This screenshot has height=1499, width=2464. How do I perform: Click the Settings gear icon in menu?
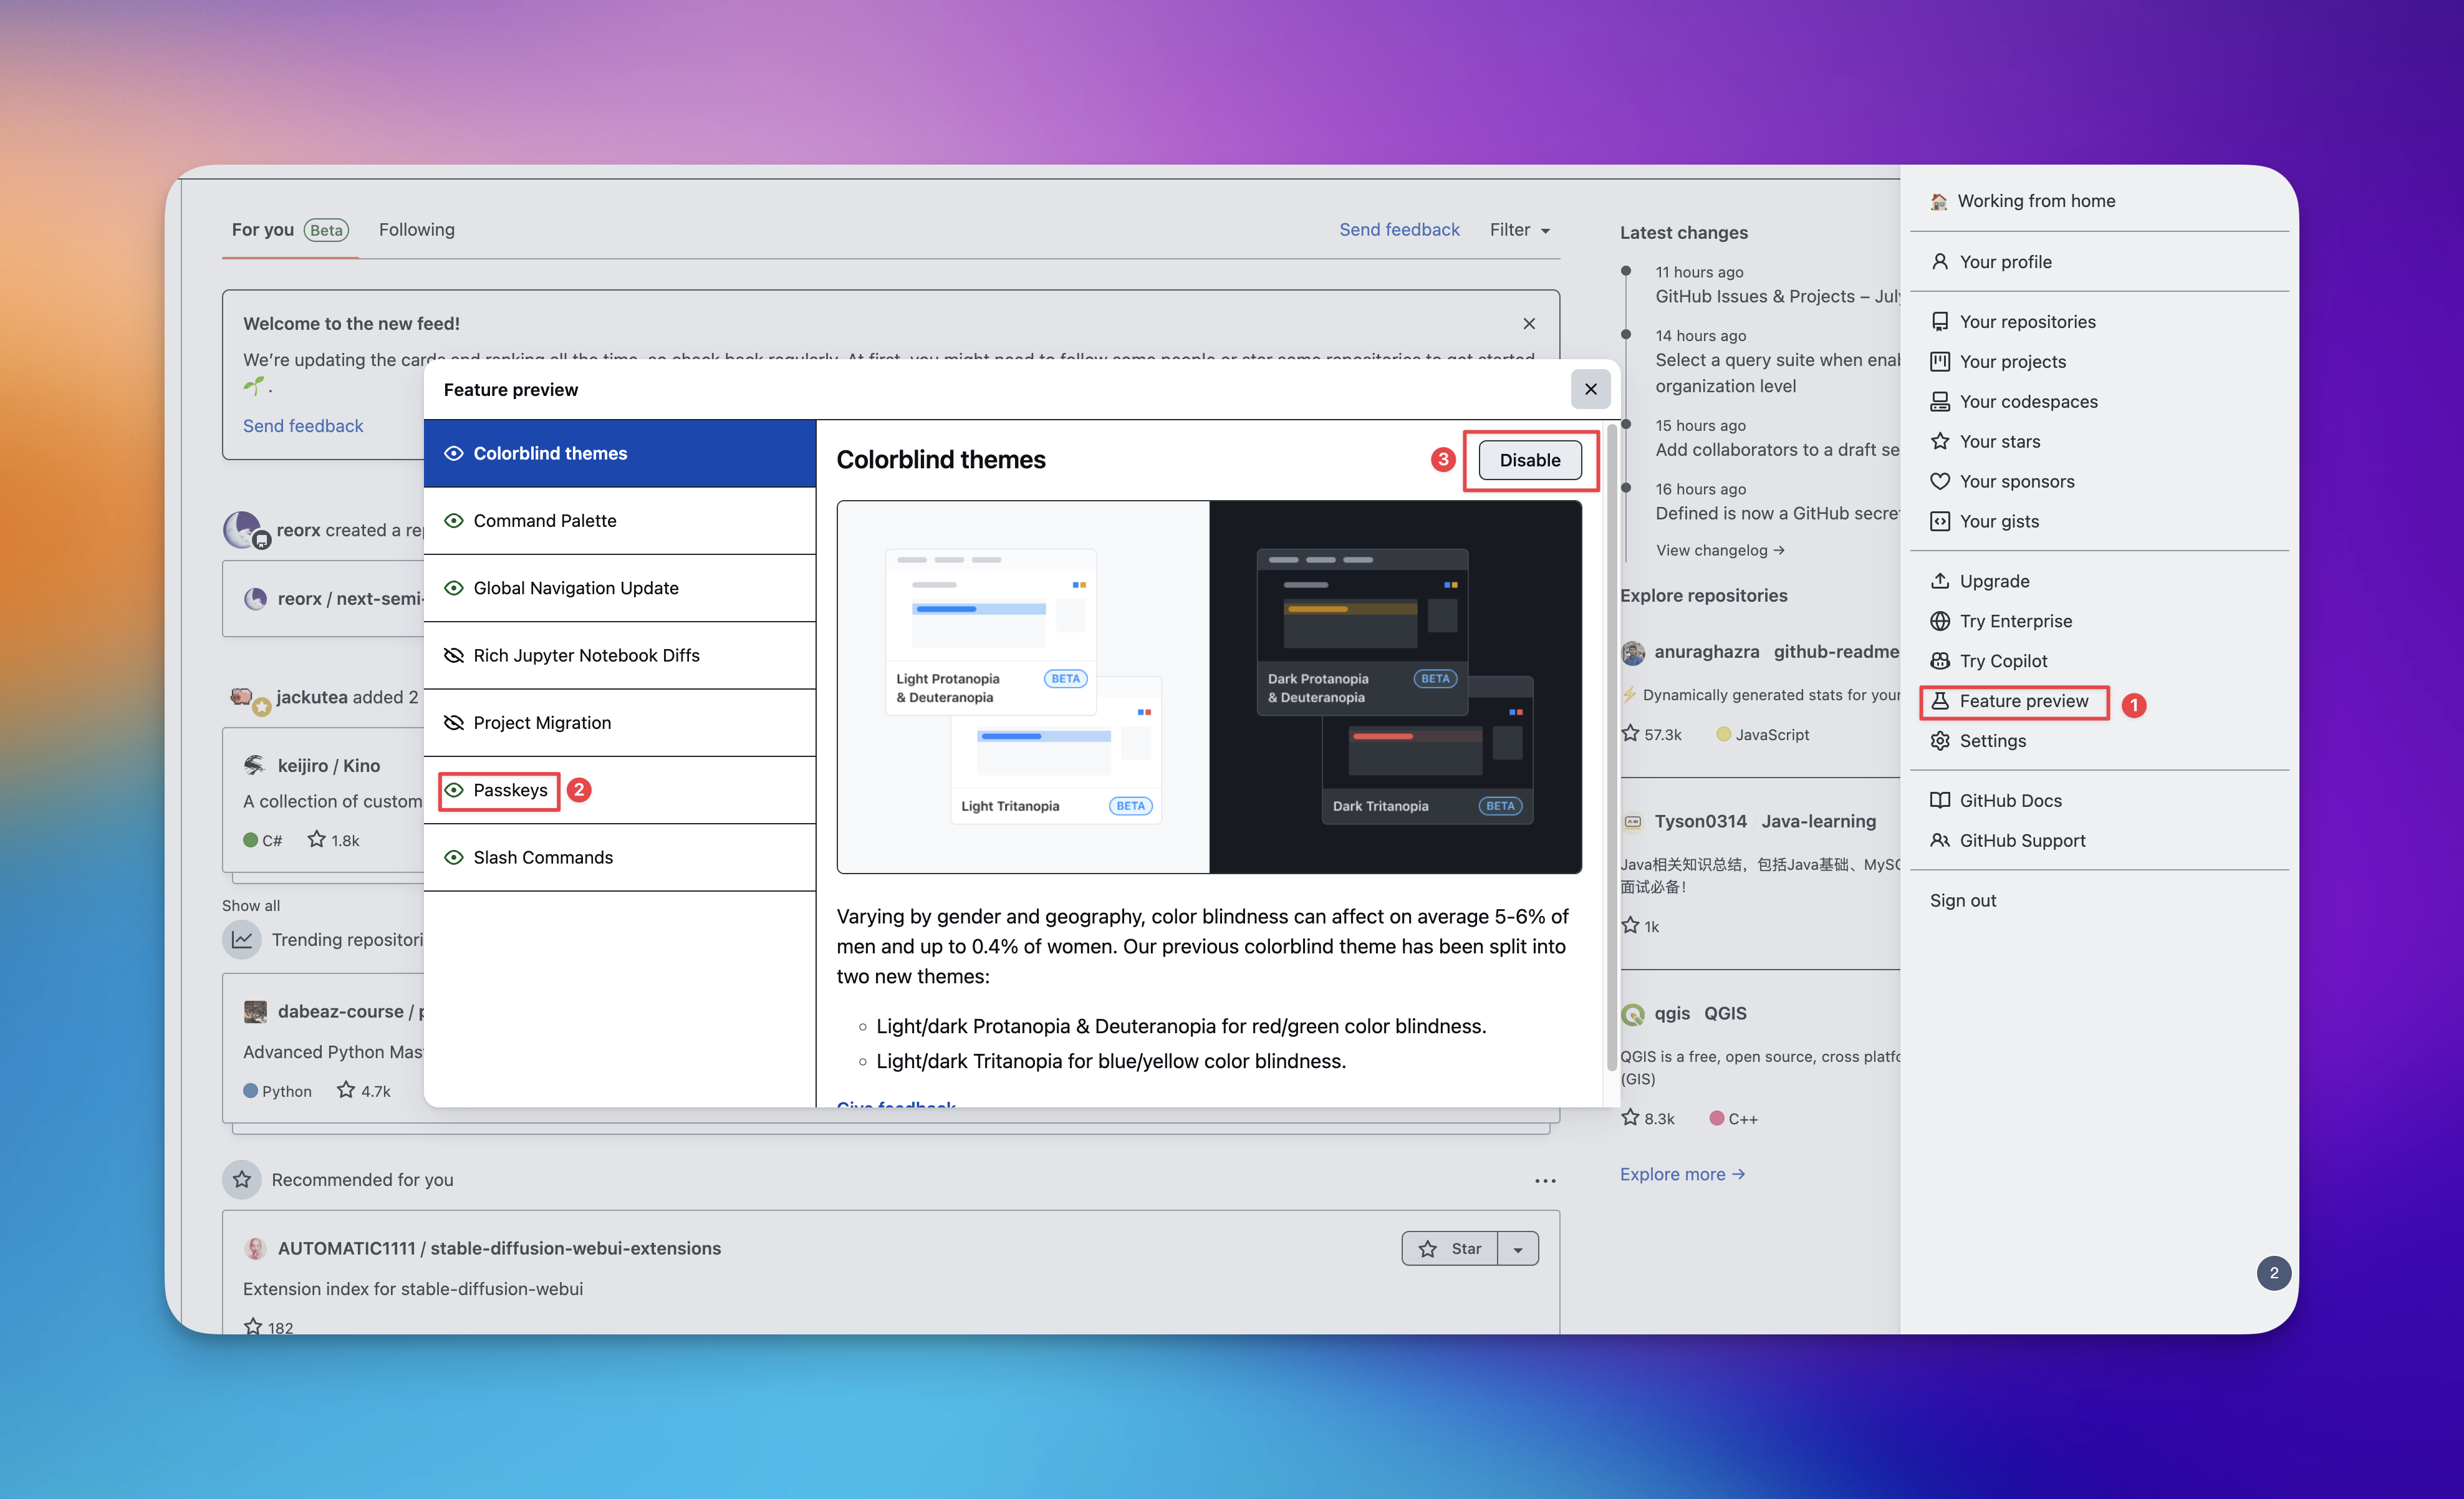(1939, 741)
